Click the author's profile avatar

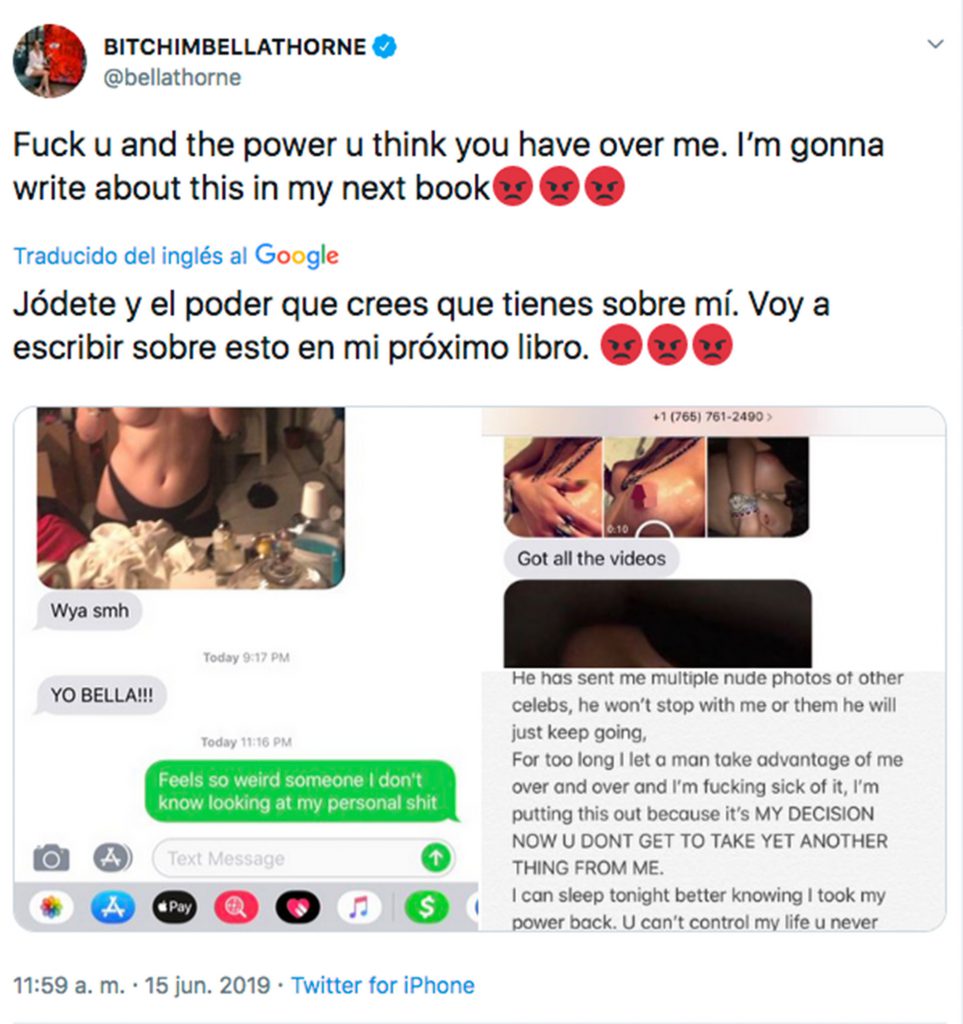click(x=50, y=61)
